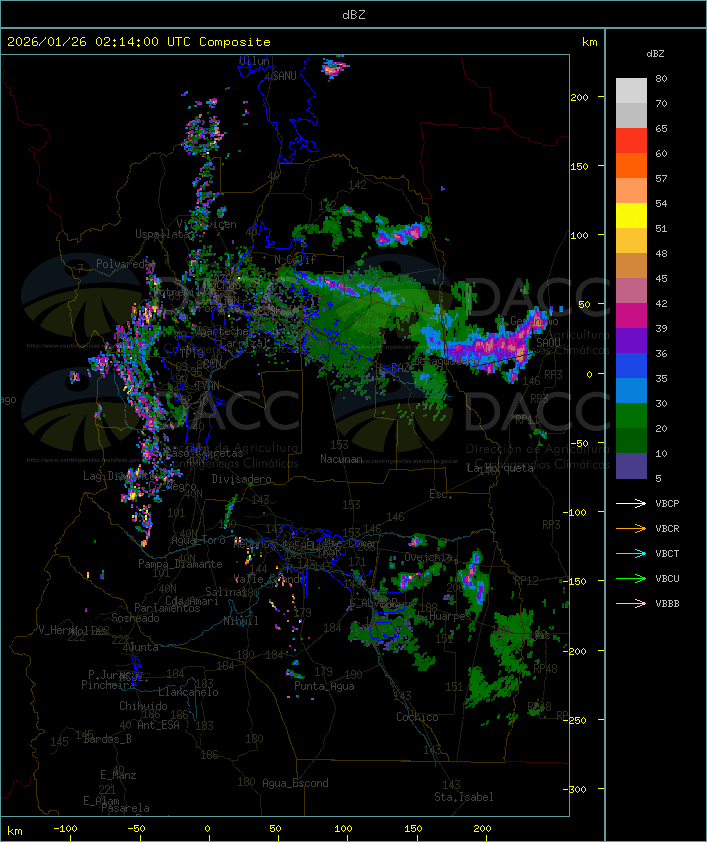Click the 200 tick on the vertical axis
Image resolution: width=707 pixels, height=842 pixels.
pos(579,97)
